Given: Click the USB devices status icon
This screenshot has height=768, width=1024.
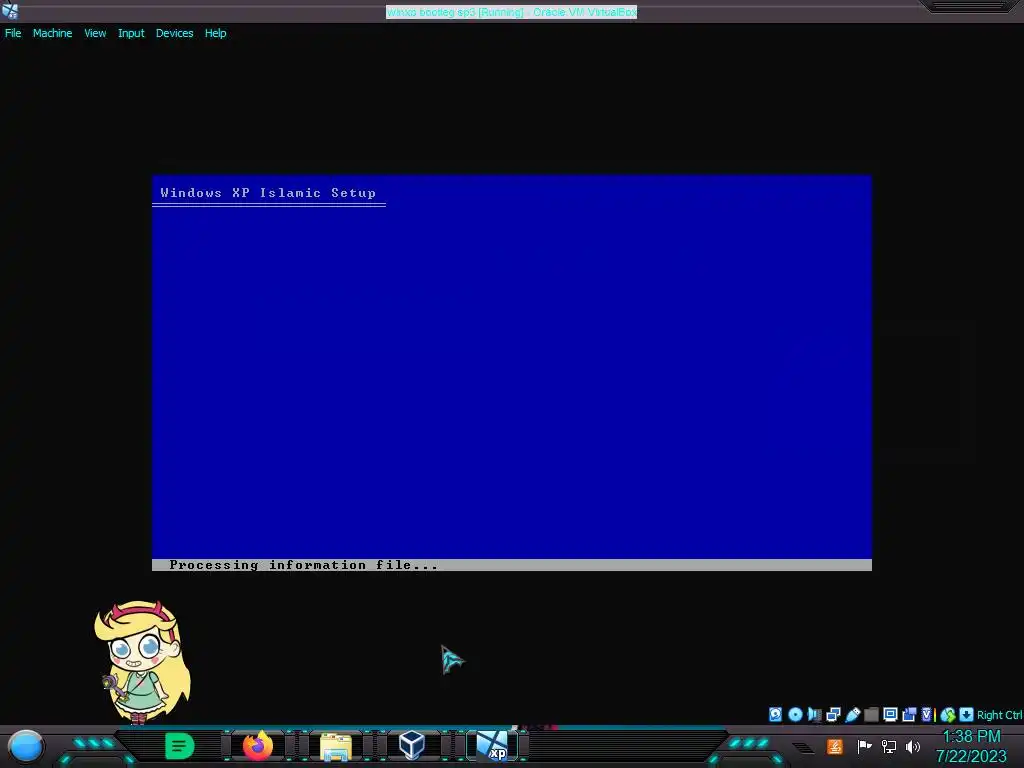Looking at the screenshot, I should pos(852,714).
